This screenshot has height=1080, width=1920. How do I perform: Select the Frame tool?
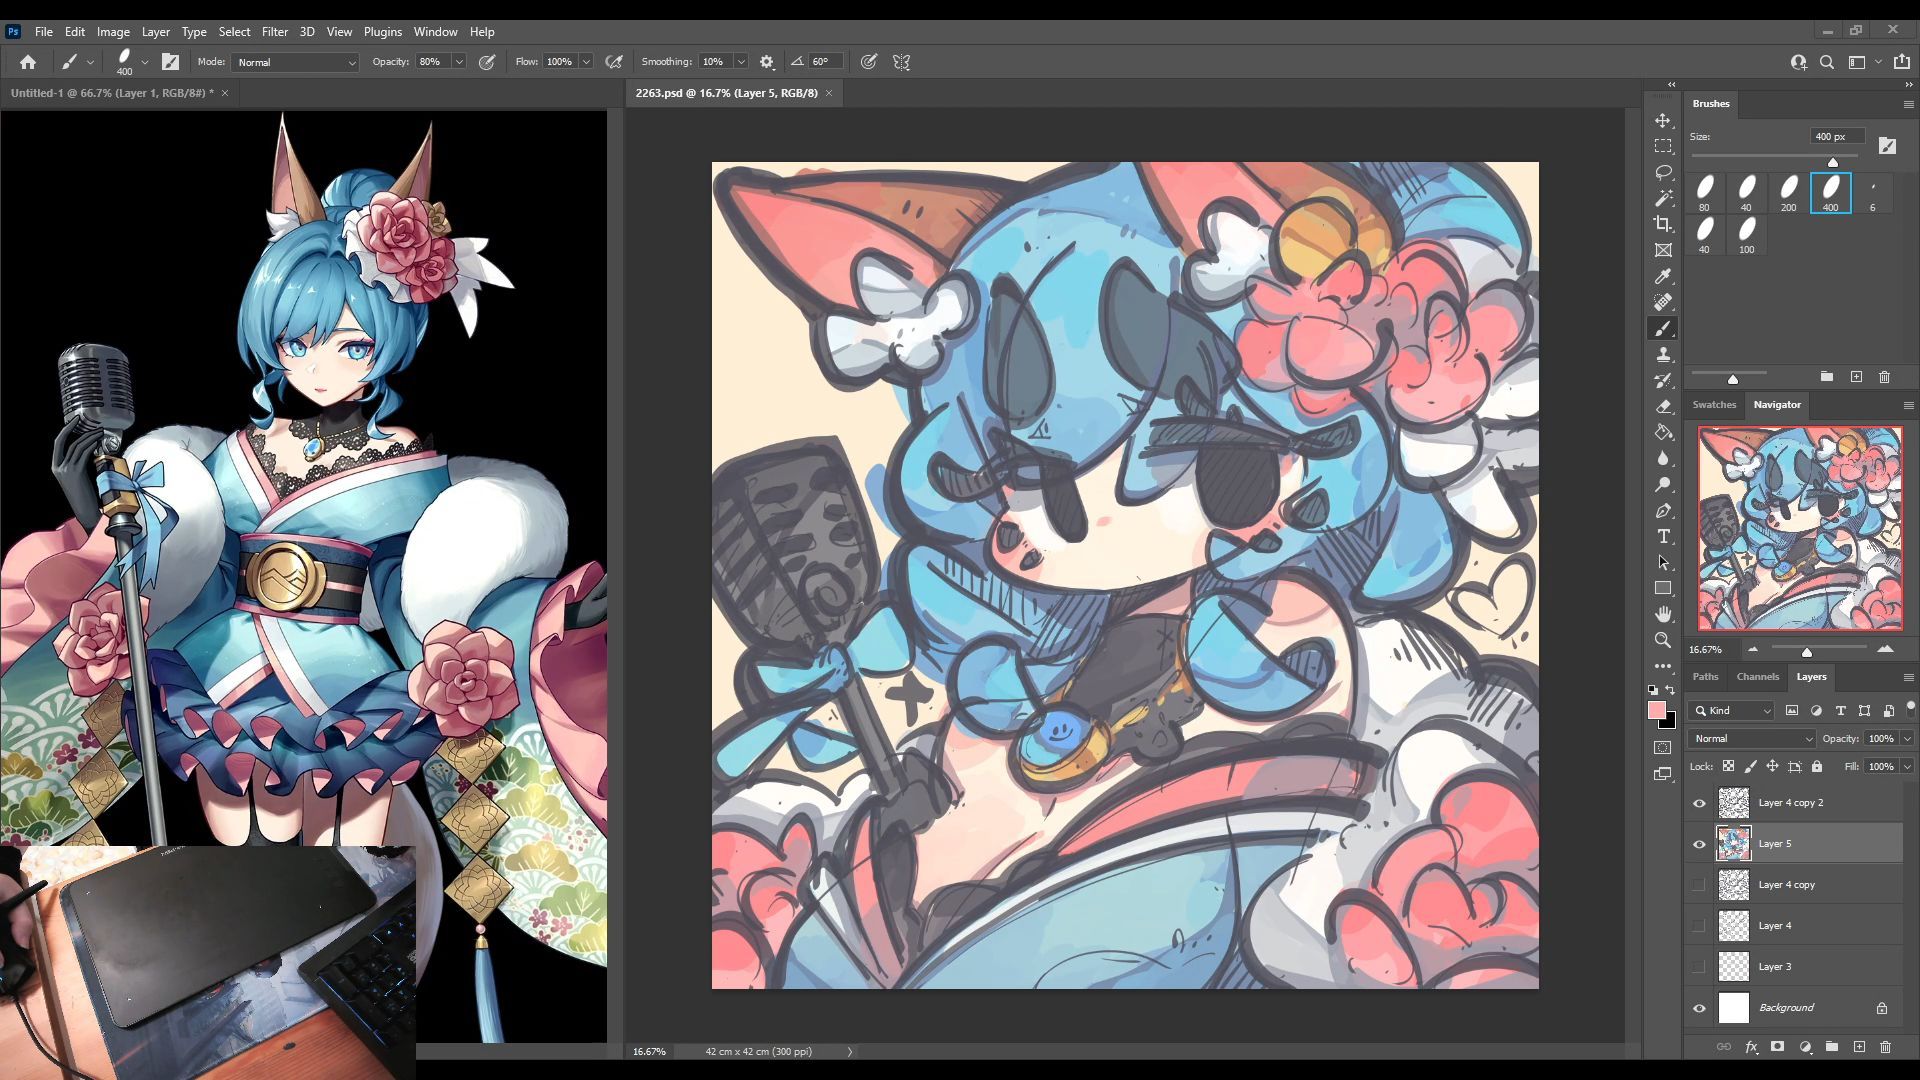pyautogui.click(x=1663, y=250)
